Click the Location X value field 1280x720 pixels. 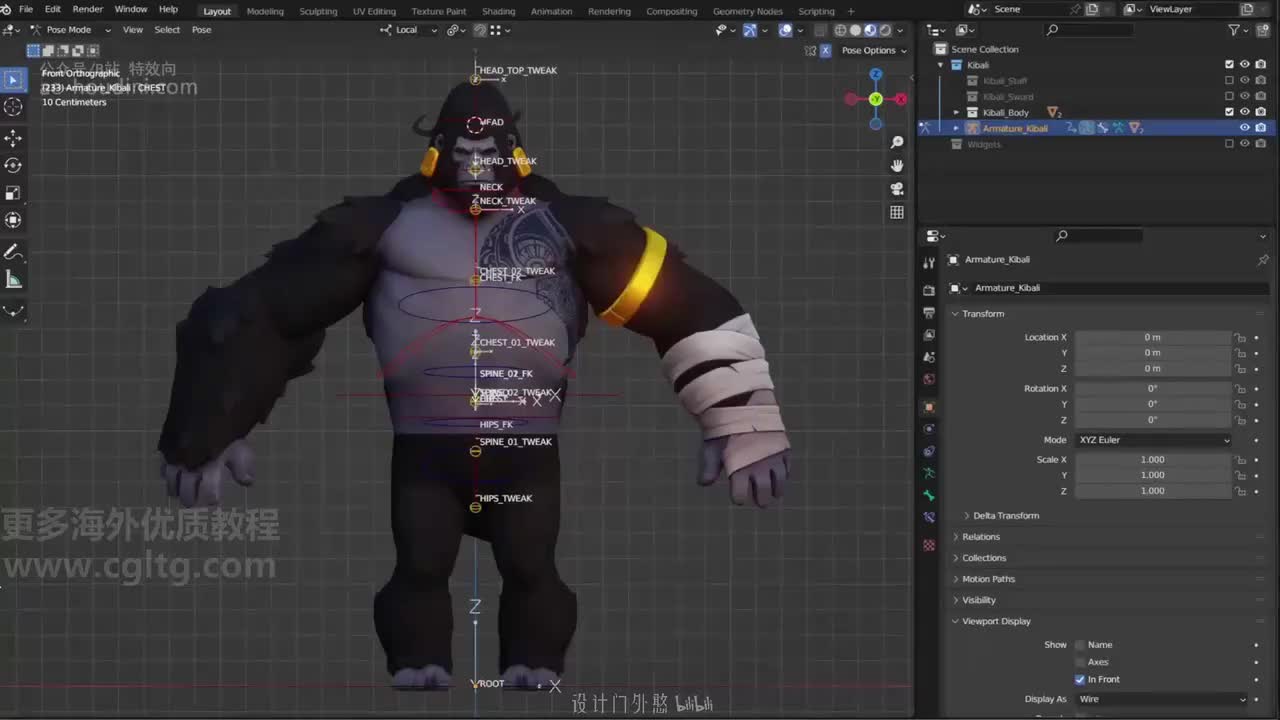1153,338
